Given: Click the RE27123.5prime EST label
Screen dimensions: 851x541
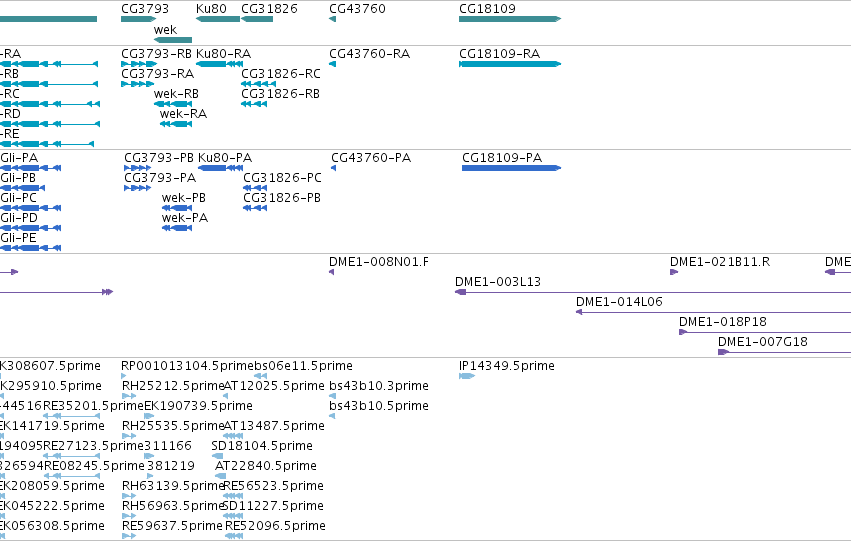Looking at the screenshot, I should click(93, 447).
